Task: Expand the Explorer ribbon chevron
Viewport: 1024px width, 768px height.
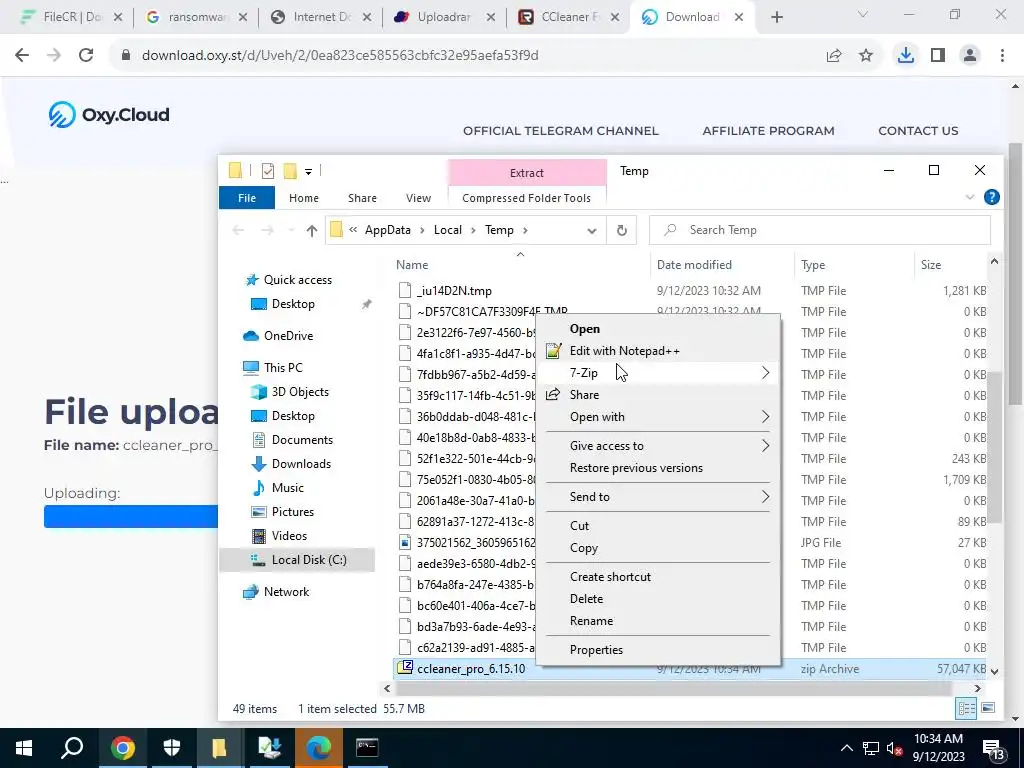Action: (970, 197)
